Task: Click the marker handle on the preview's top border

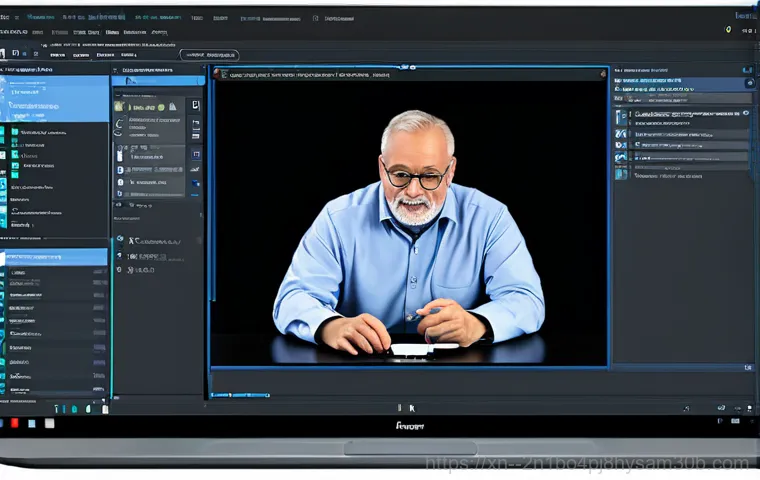Action: coord(407,67)
